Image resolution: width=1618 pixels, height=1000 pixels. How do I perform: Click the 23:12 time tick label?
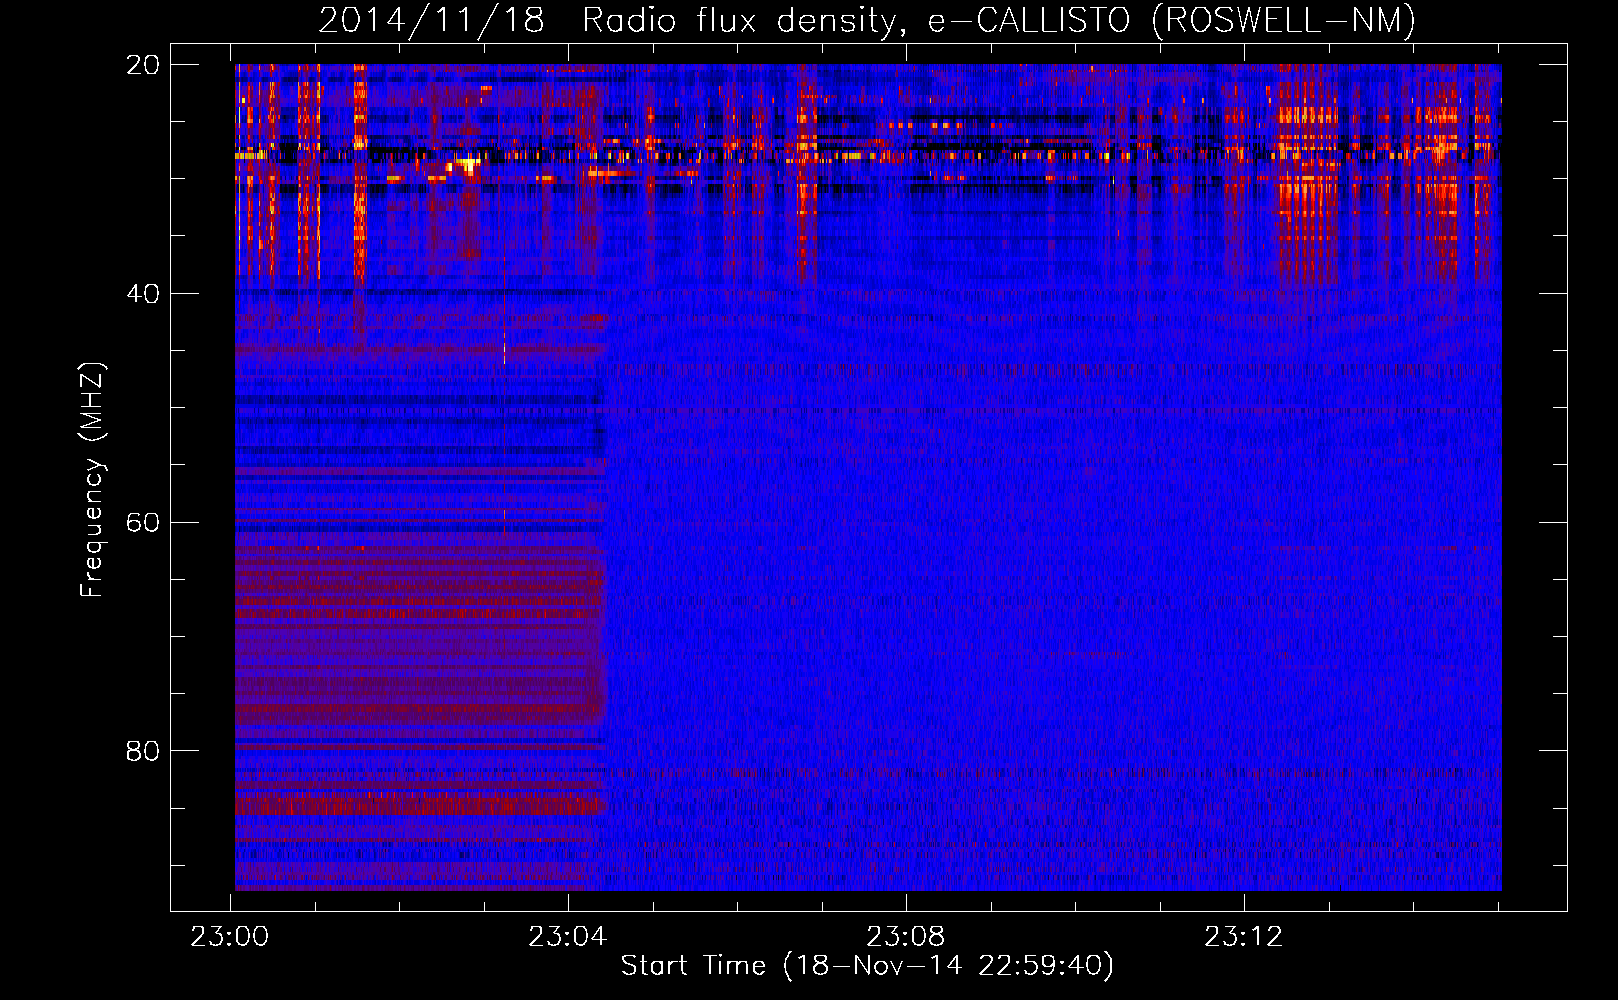(x=1243, y=937)
